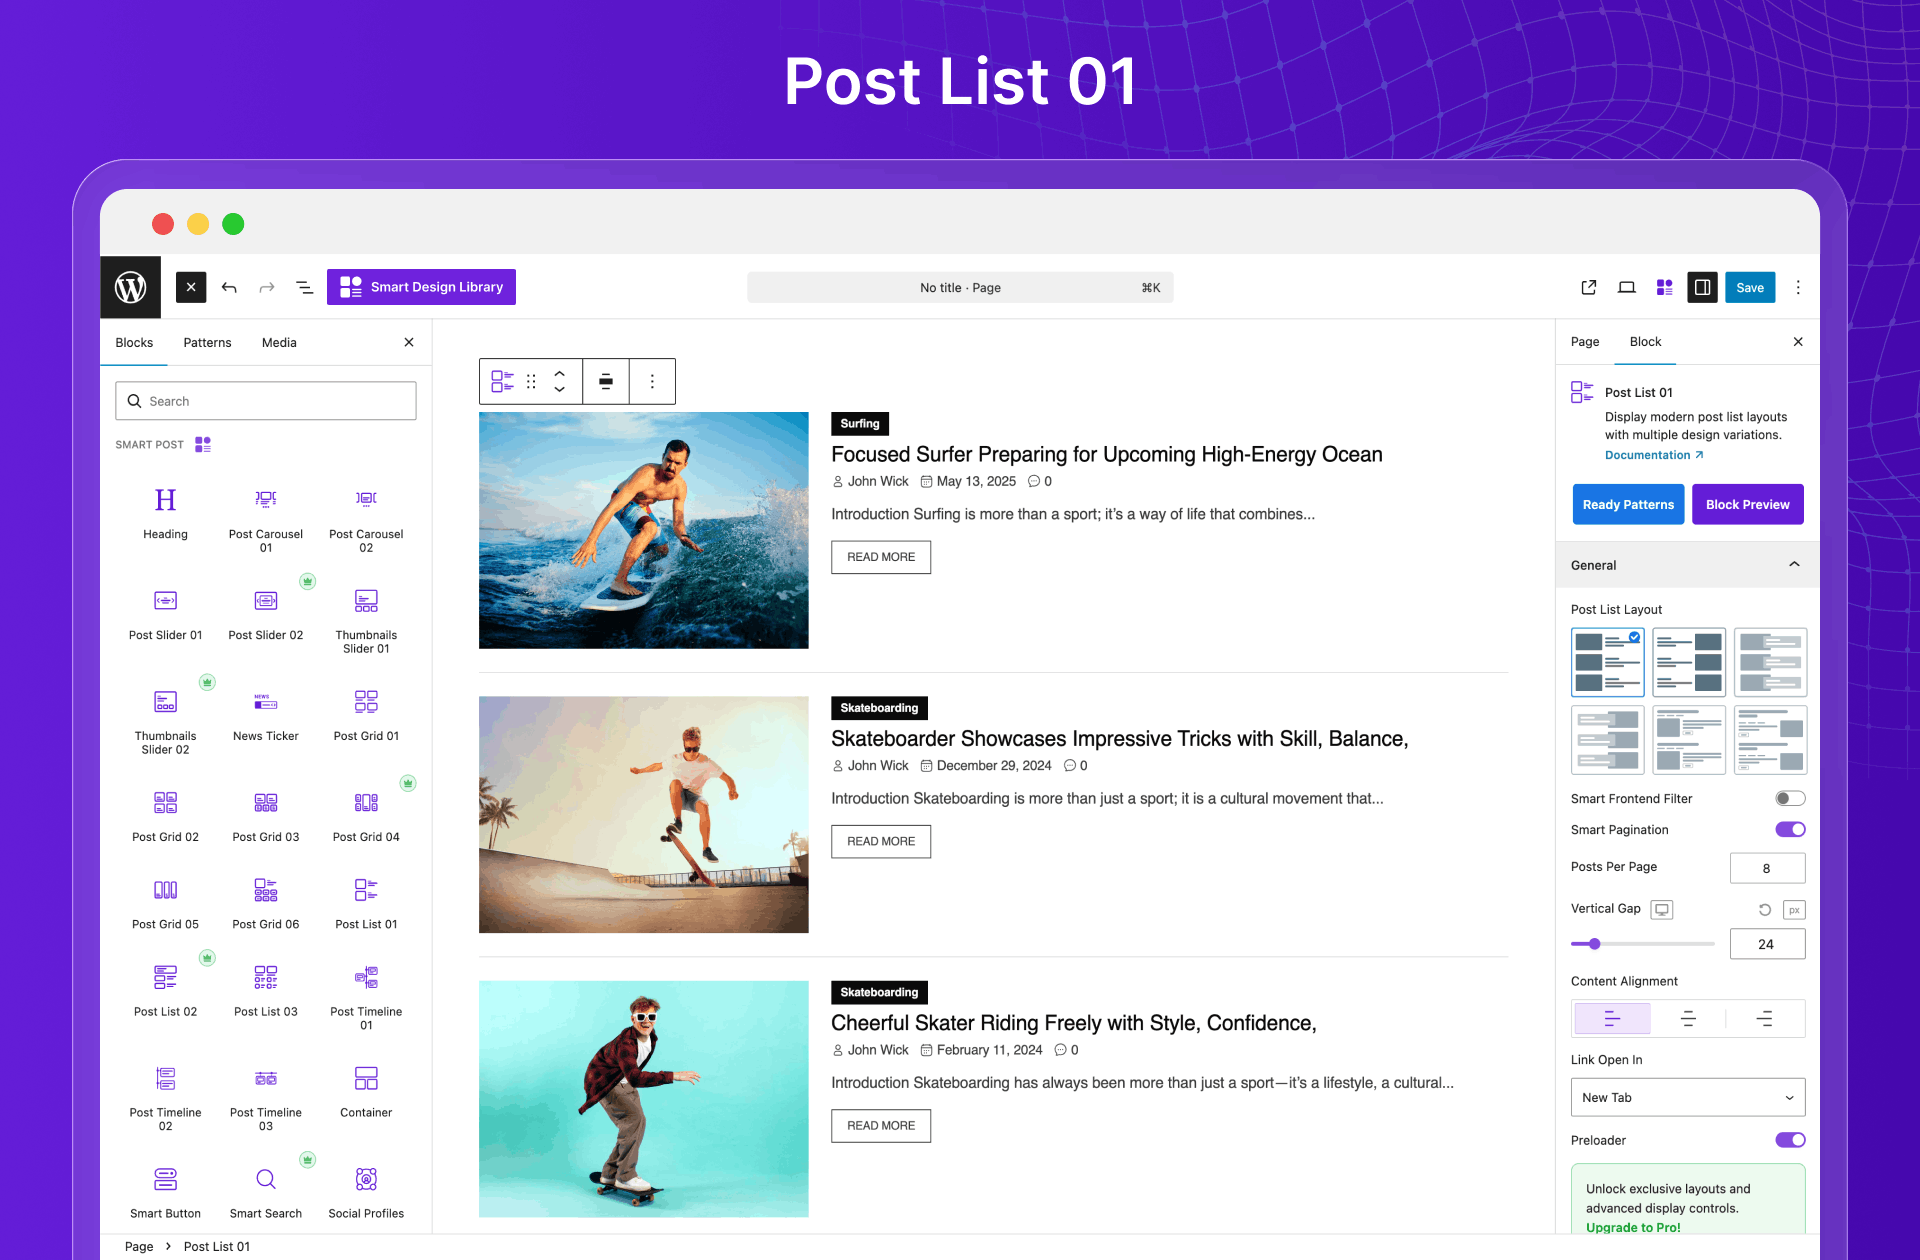Click the WordPress logo icon

tap(131, 288)
